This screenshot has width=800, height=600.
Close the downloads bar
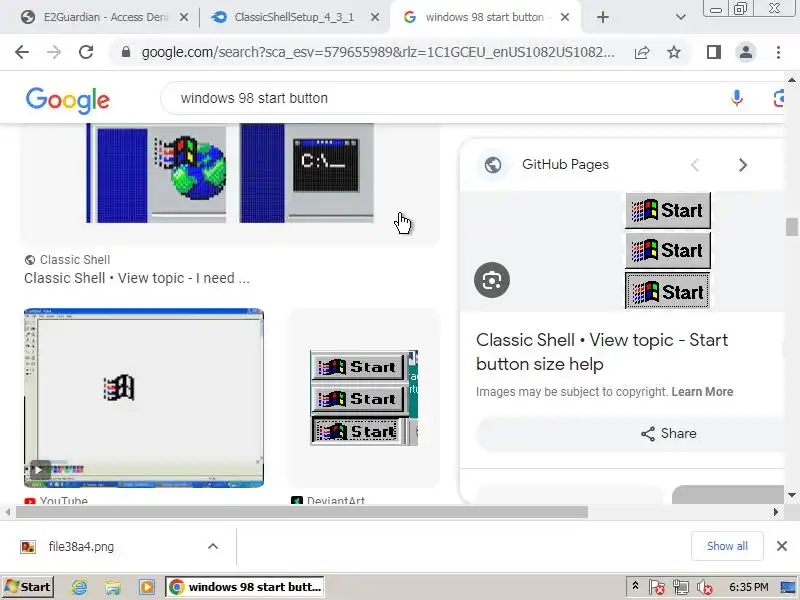point(782,546)
